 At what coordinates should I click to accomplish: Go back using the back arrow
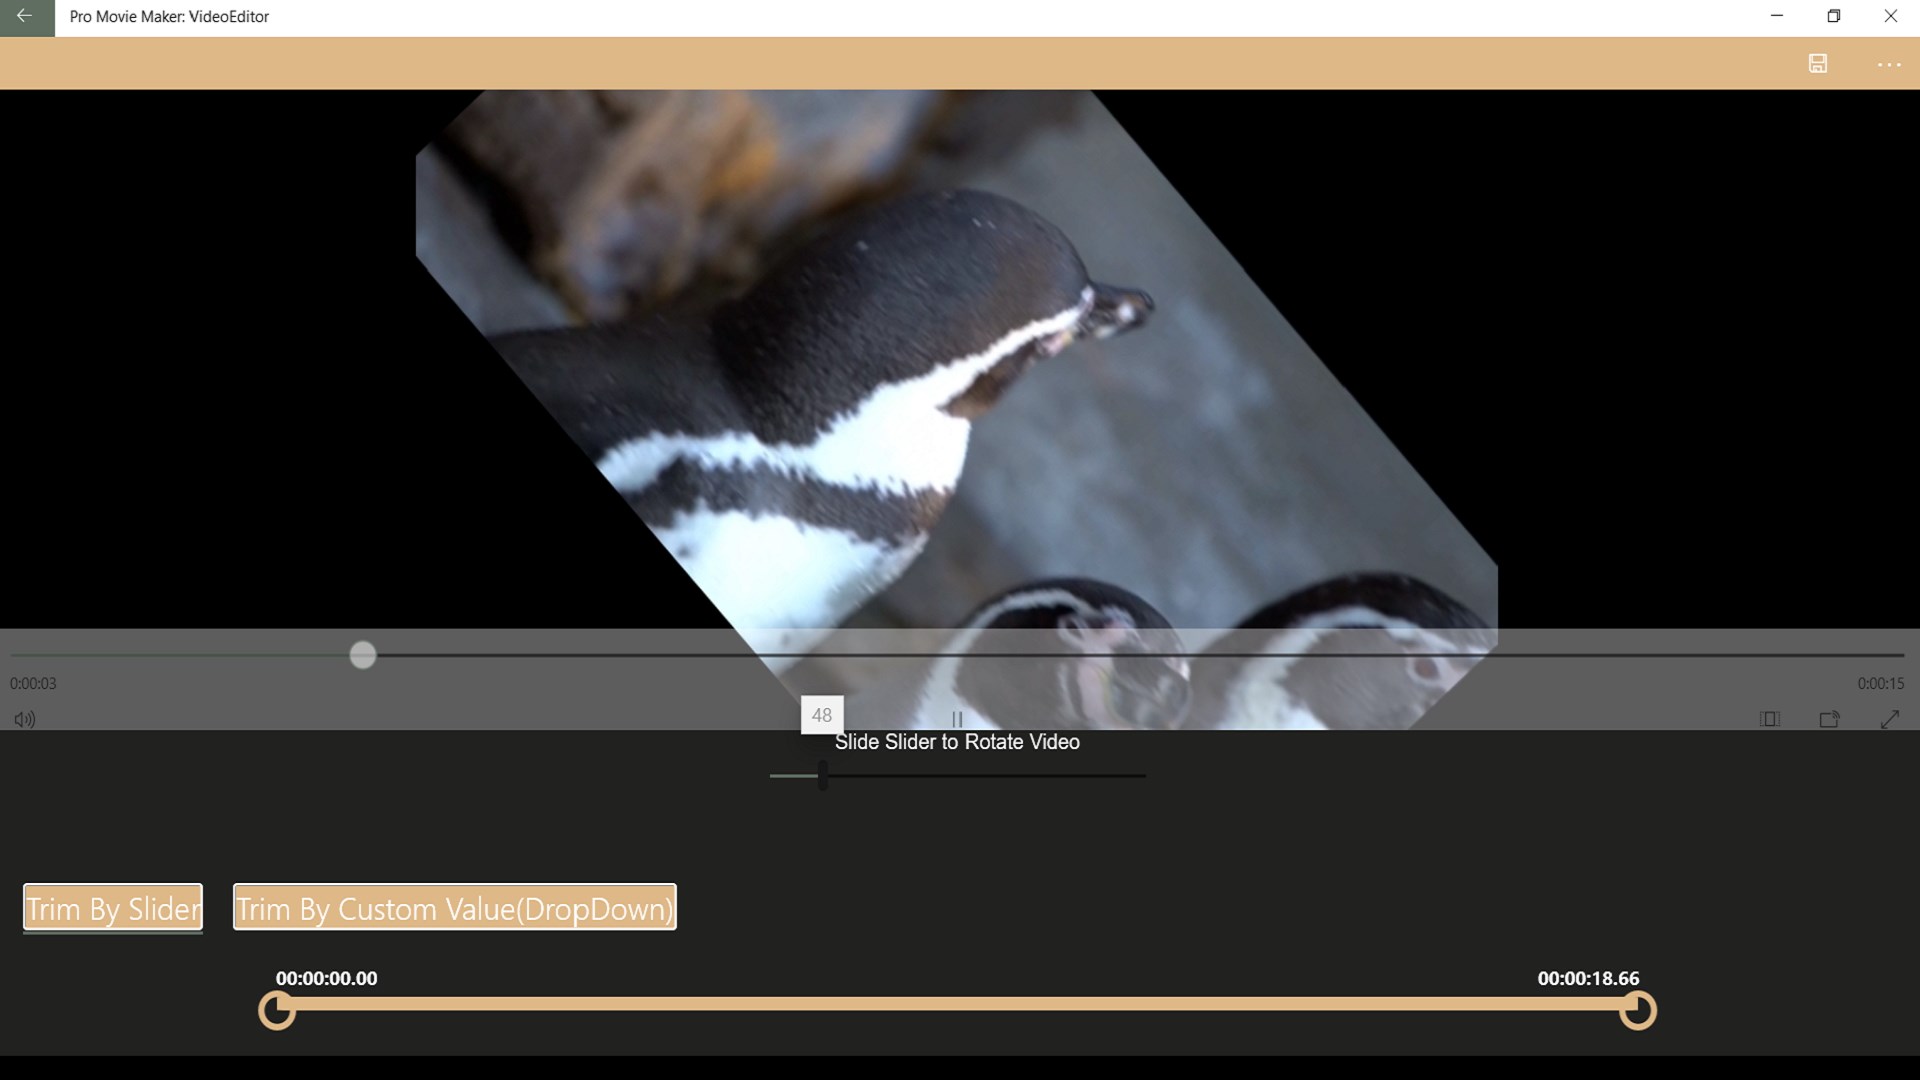tap(26, 17)
